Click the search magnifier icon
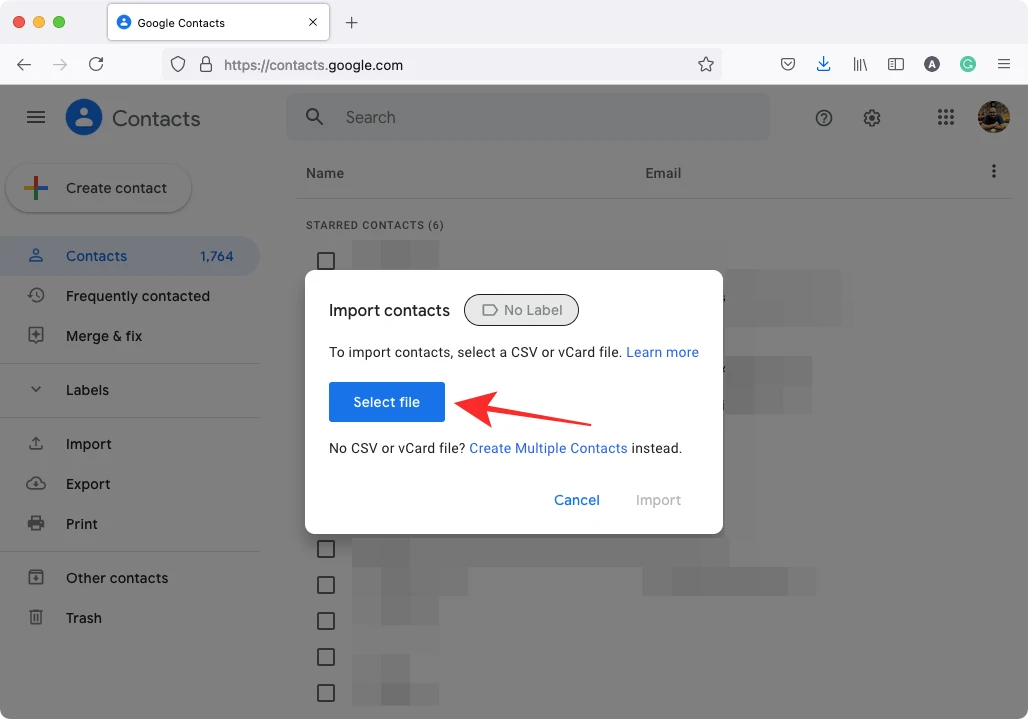The image size is (1028, 719). tap(315, 117)
